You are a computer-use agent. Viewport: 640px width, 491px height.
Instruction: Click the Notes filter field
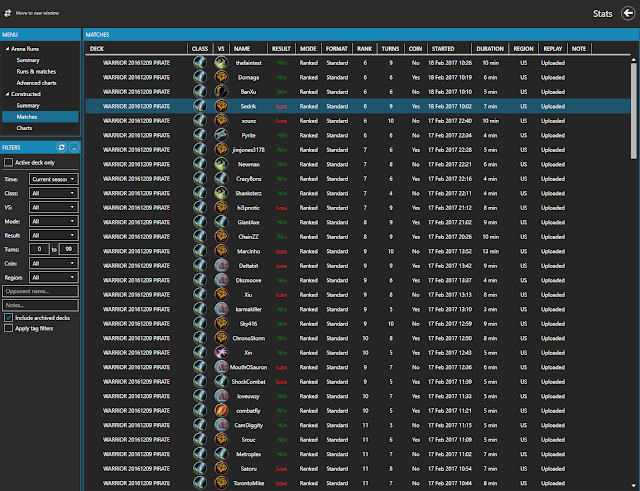coord(40,305)
